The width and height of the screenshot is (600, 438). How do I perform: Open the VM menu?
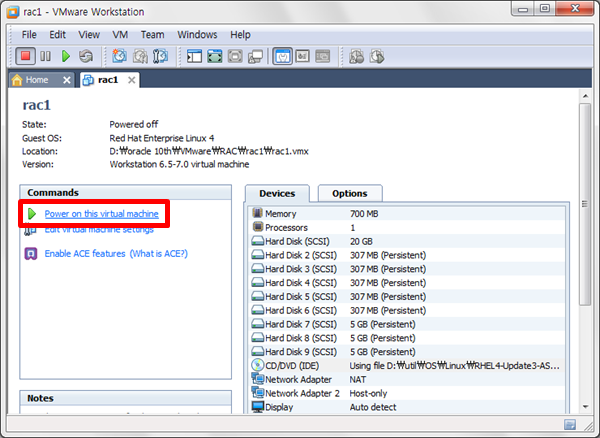coord(120,35)
